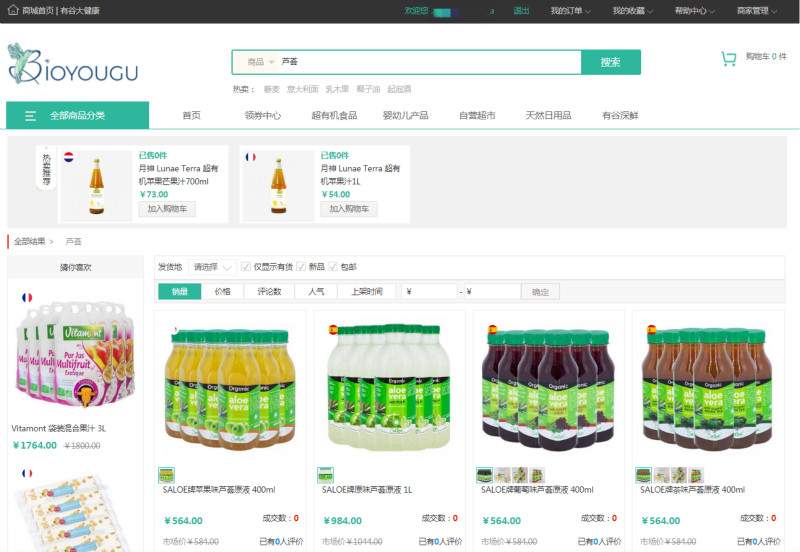Add Lunae Terra 1L to cart
Viewport: 800px width, 552px height.
pos(349,209)
